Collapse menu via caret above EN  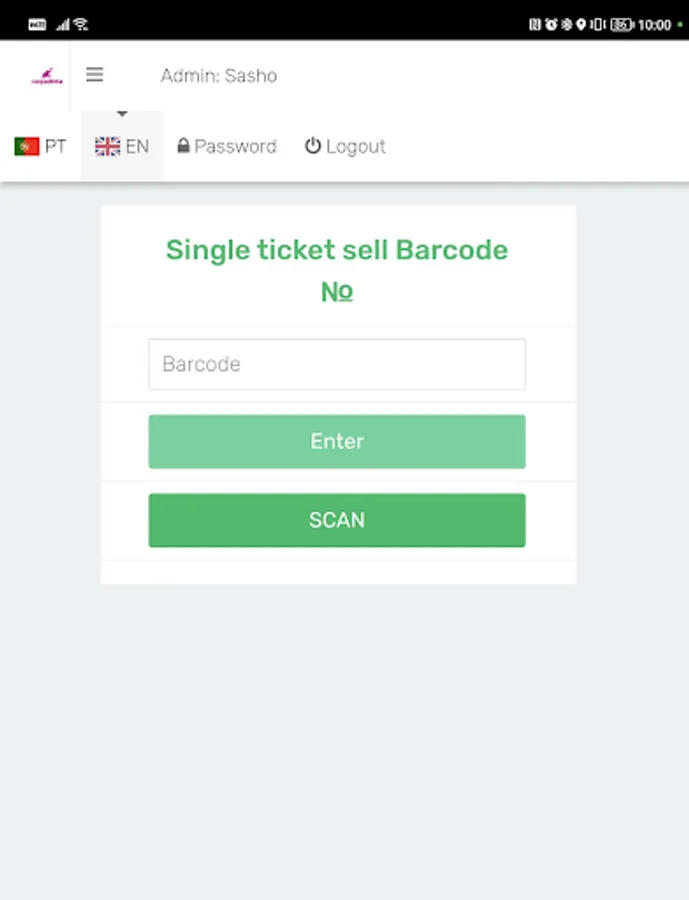pyautogui.click(x=122, y=114)
